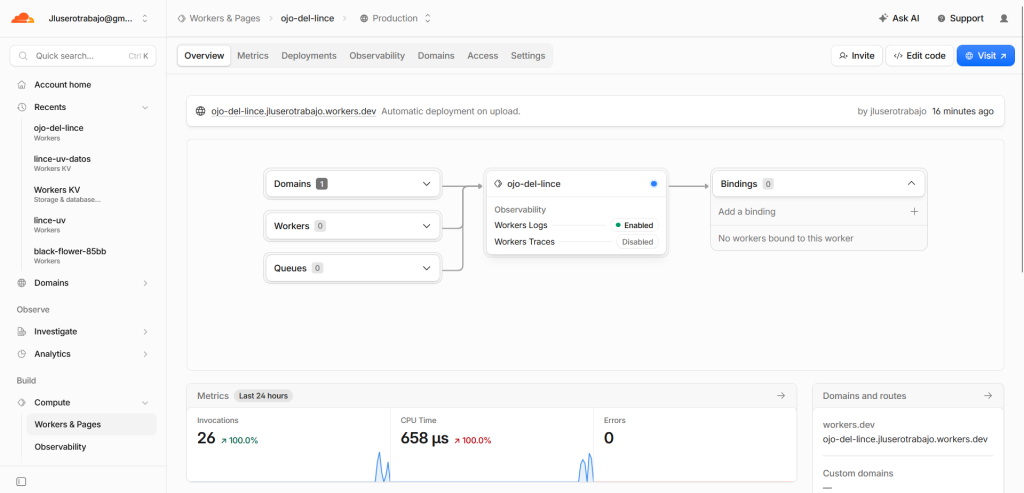This screenshot has height=493, width=1024.
Task: Click the Account home icon
Action: pyautogui.click(x=22, y=85)
